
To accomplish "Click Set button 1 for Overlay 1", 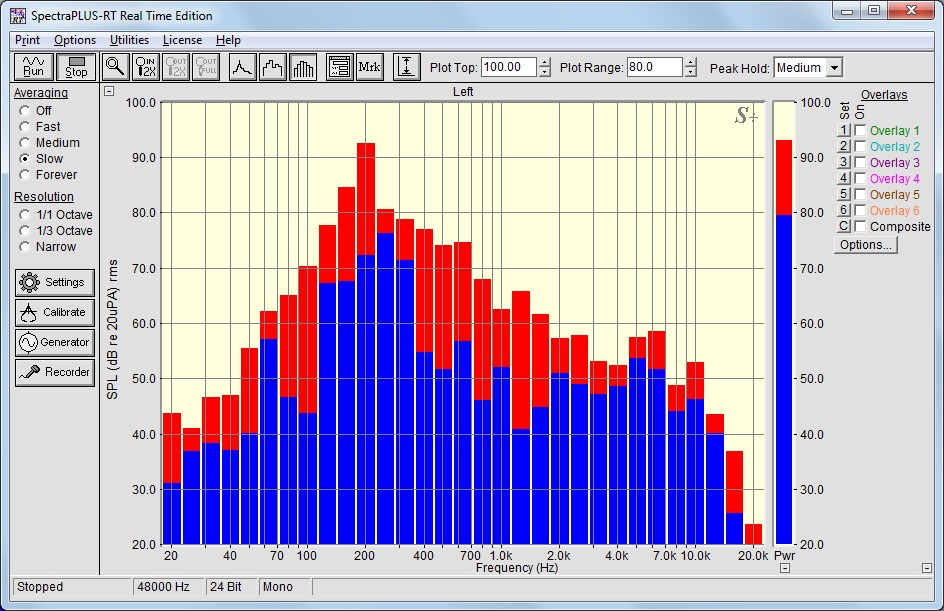I will pyautogui.click(x=843, y=130).
